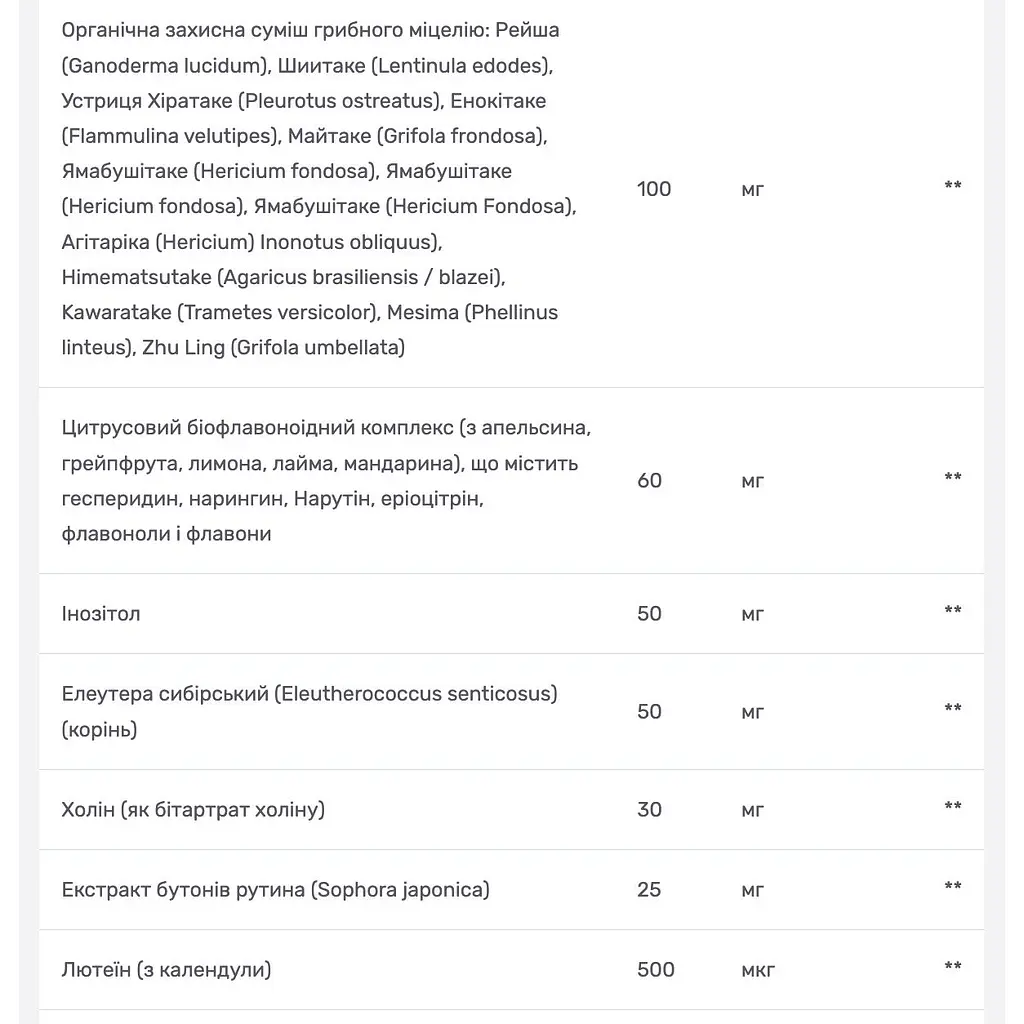This screenshot has height=1024, width=1024.
Task: Select the 50 value in Інозітол row
Action: (x=649, y=614)
